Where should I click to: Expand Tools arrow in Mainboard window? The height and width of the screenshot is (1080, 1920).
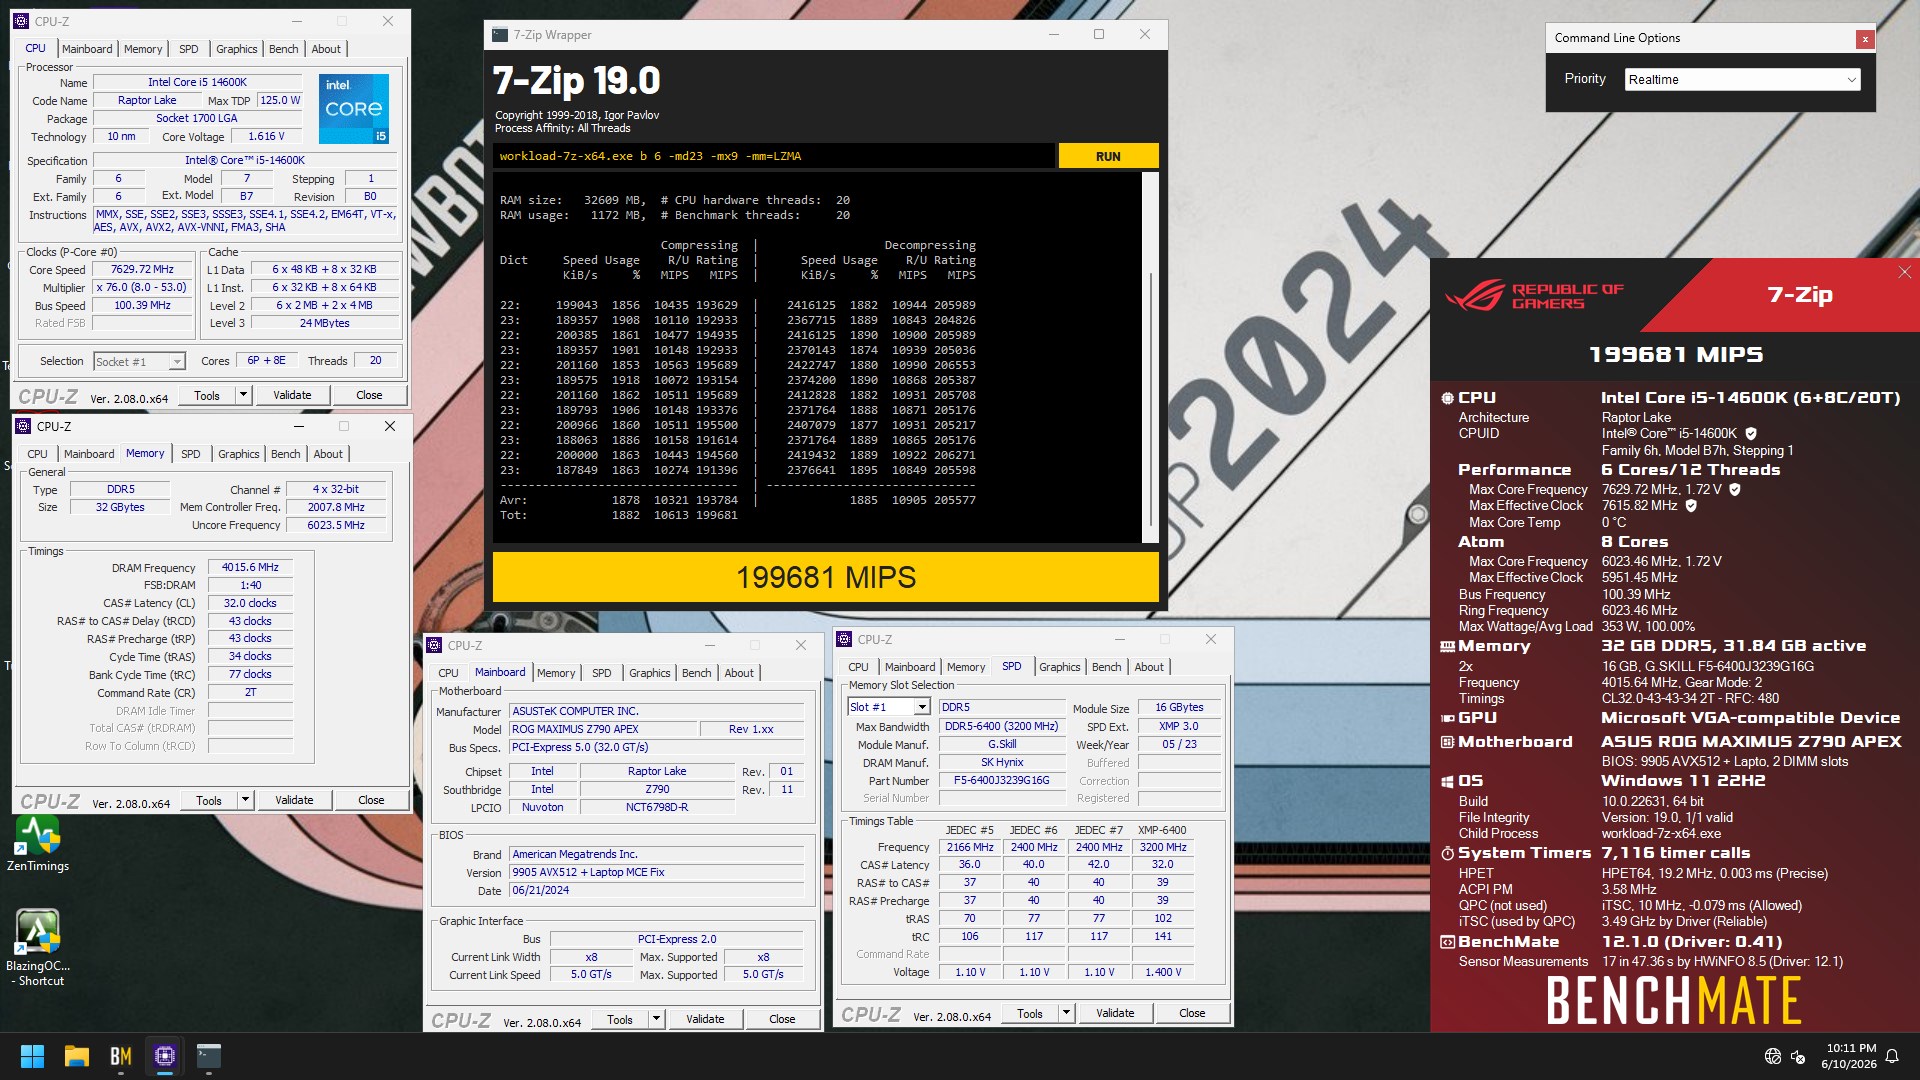[656, 1019]
